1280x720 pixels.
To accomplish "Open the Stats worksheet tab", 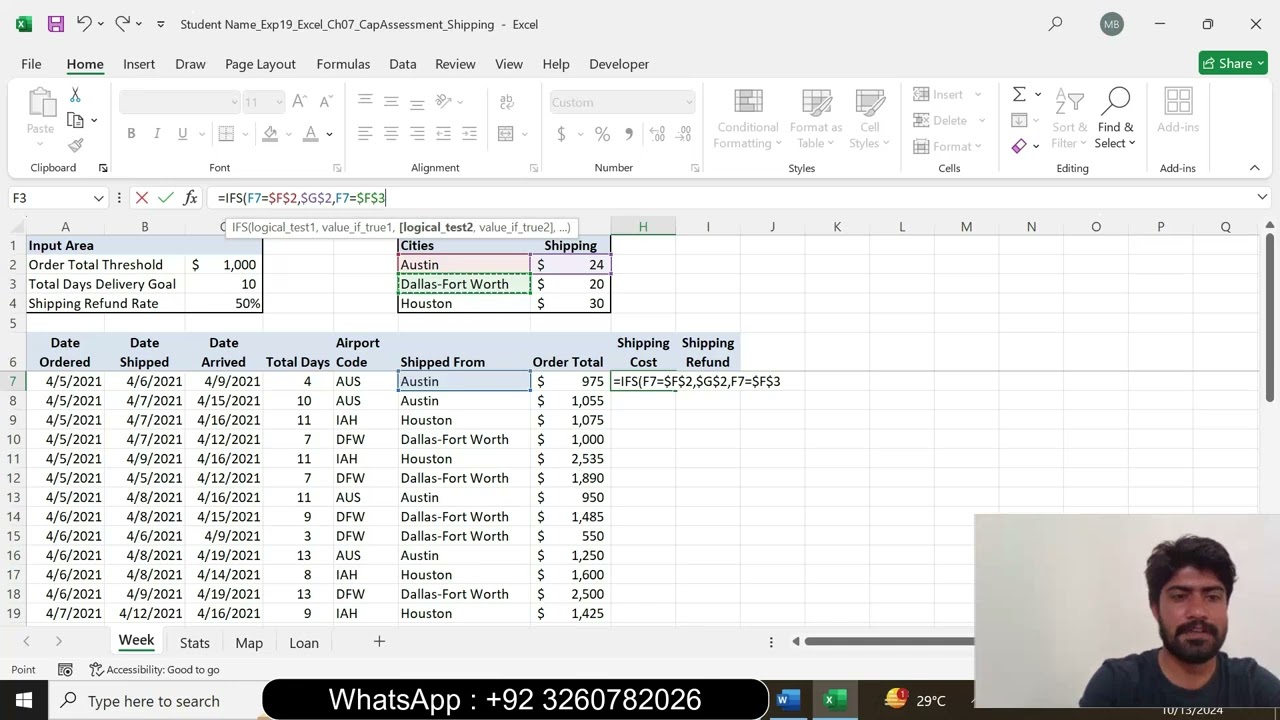I will [195, 643].
